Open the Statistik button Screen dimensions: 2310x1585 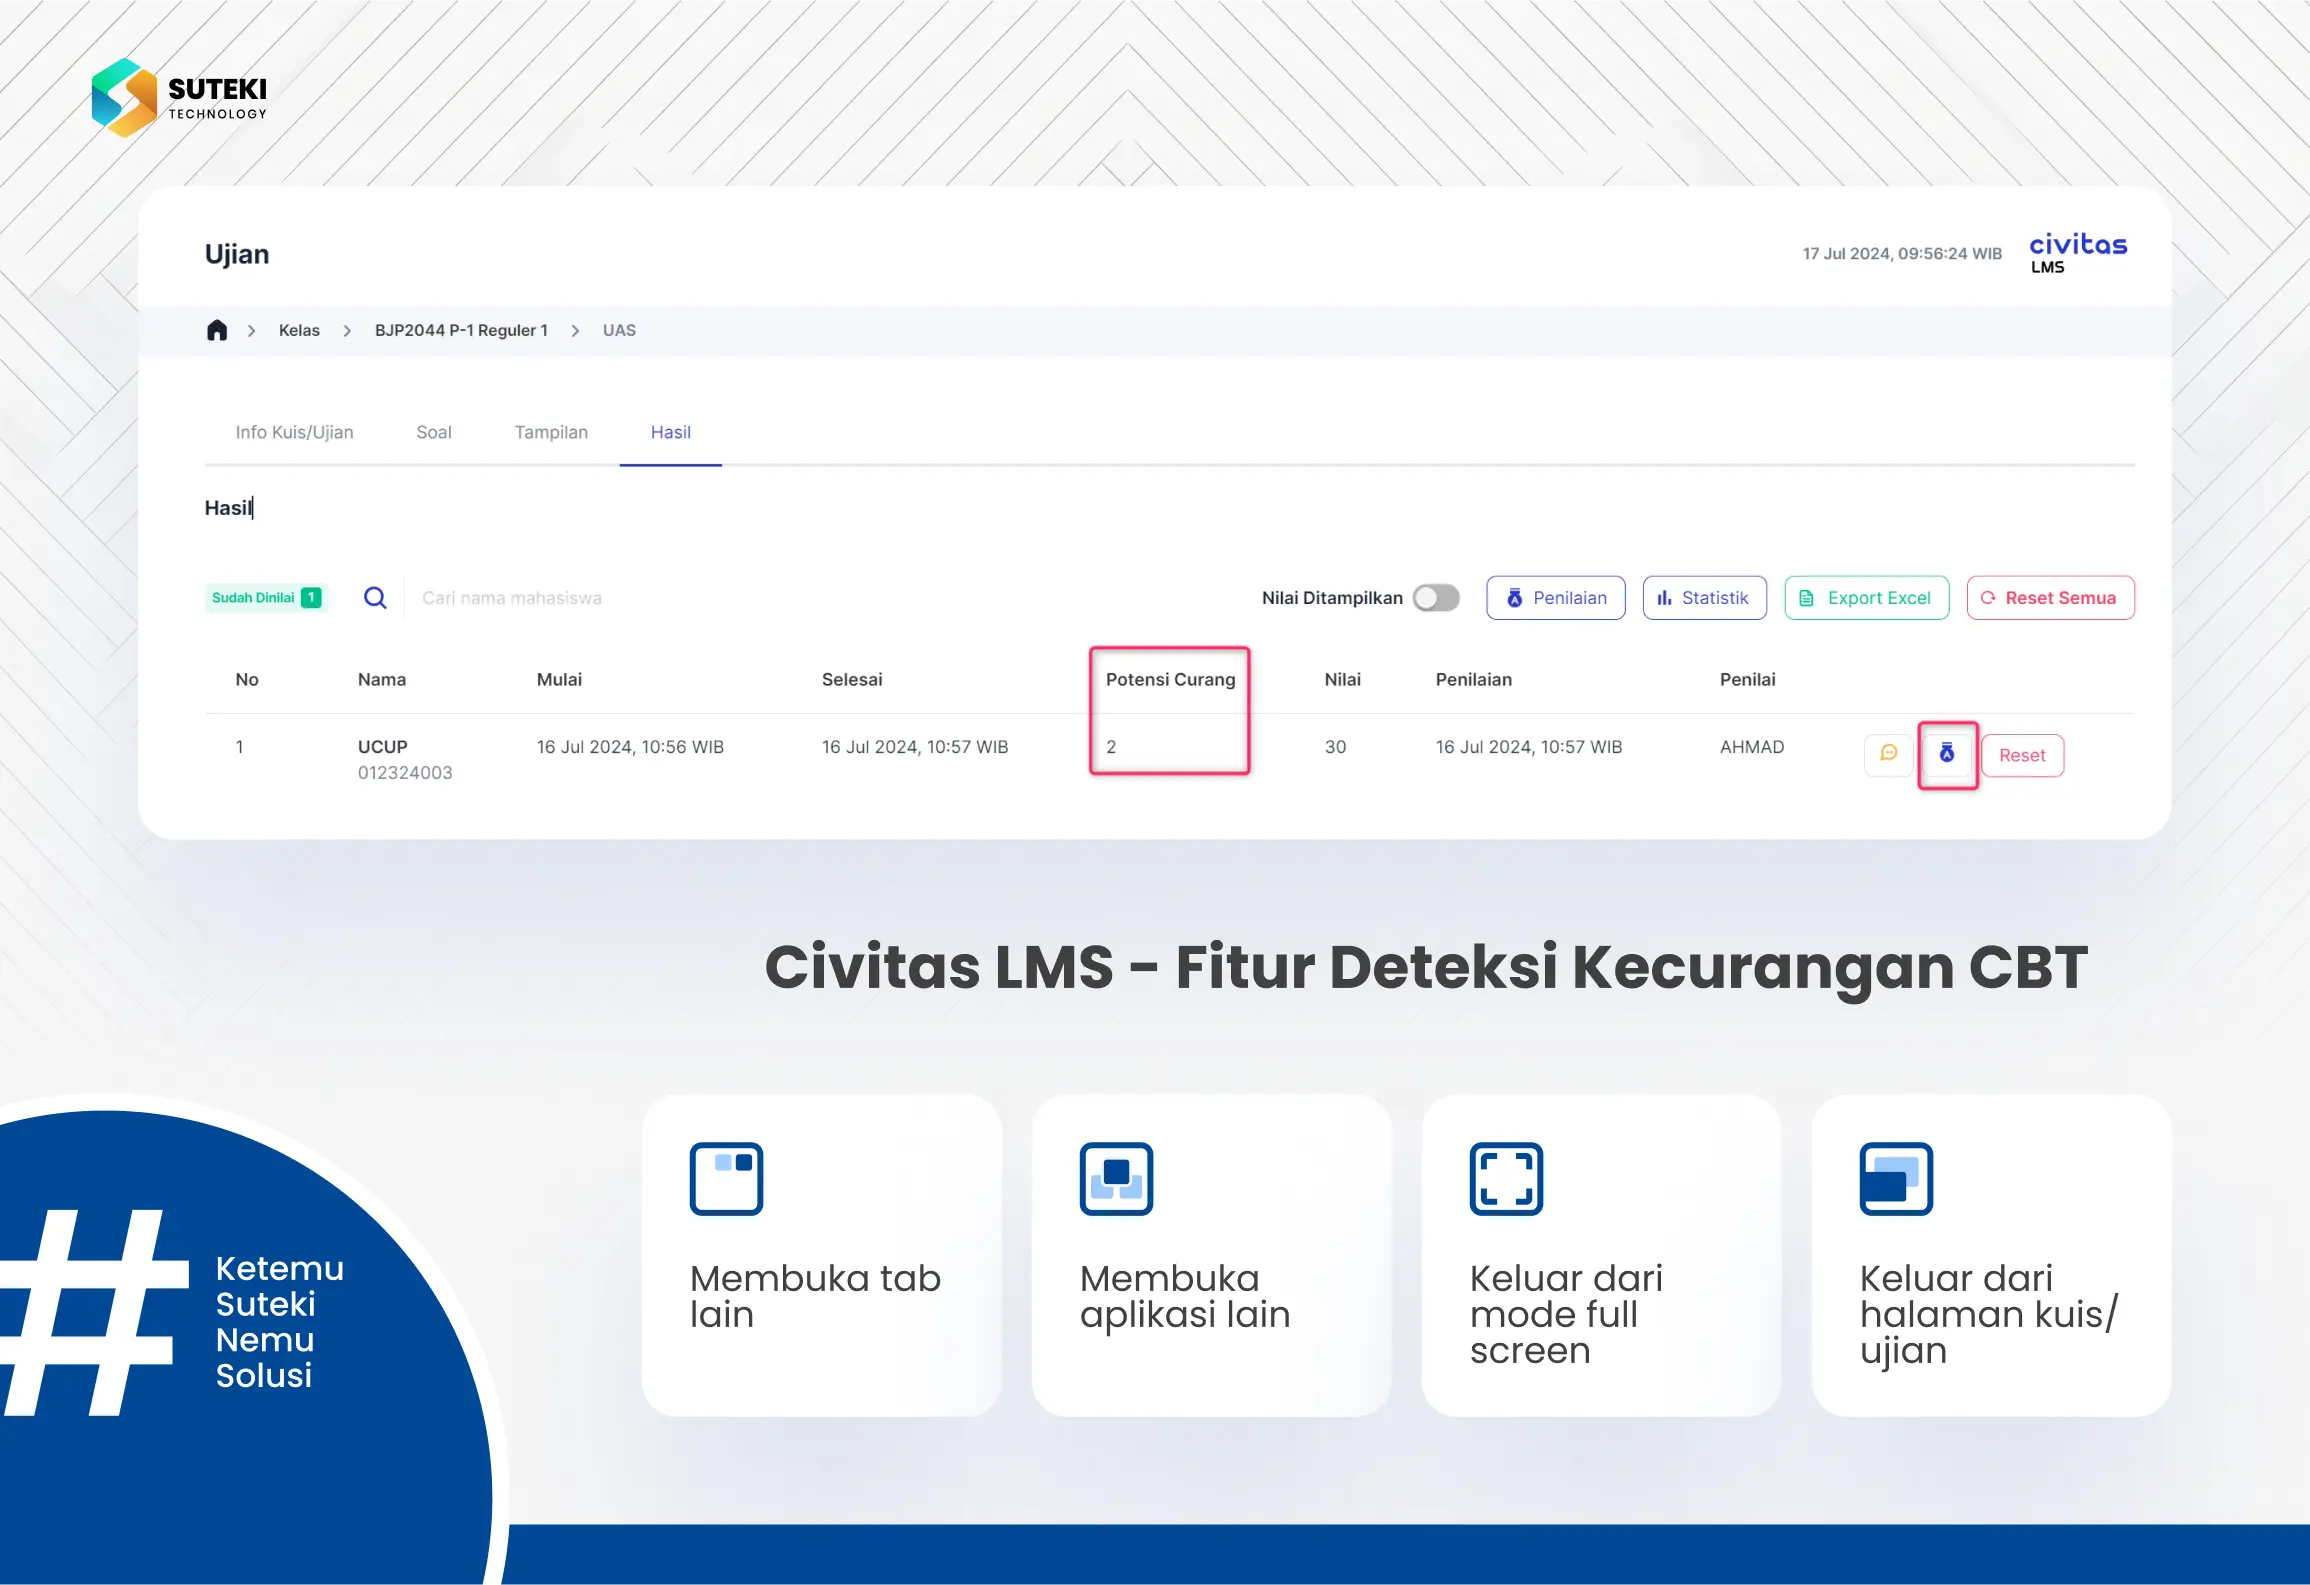pyautogui.click(x=1705, y=598)
